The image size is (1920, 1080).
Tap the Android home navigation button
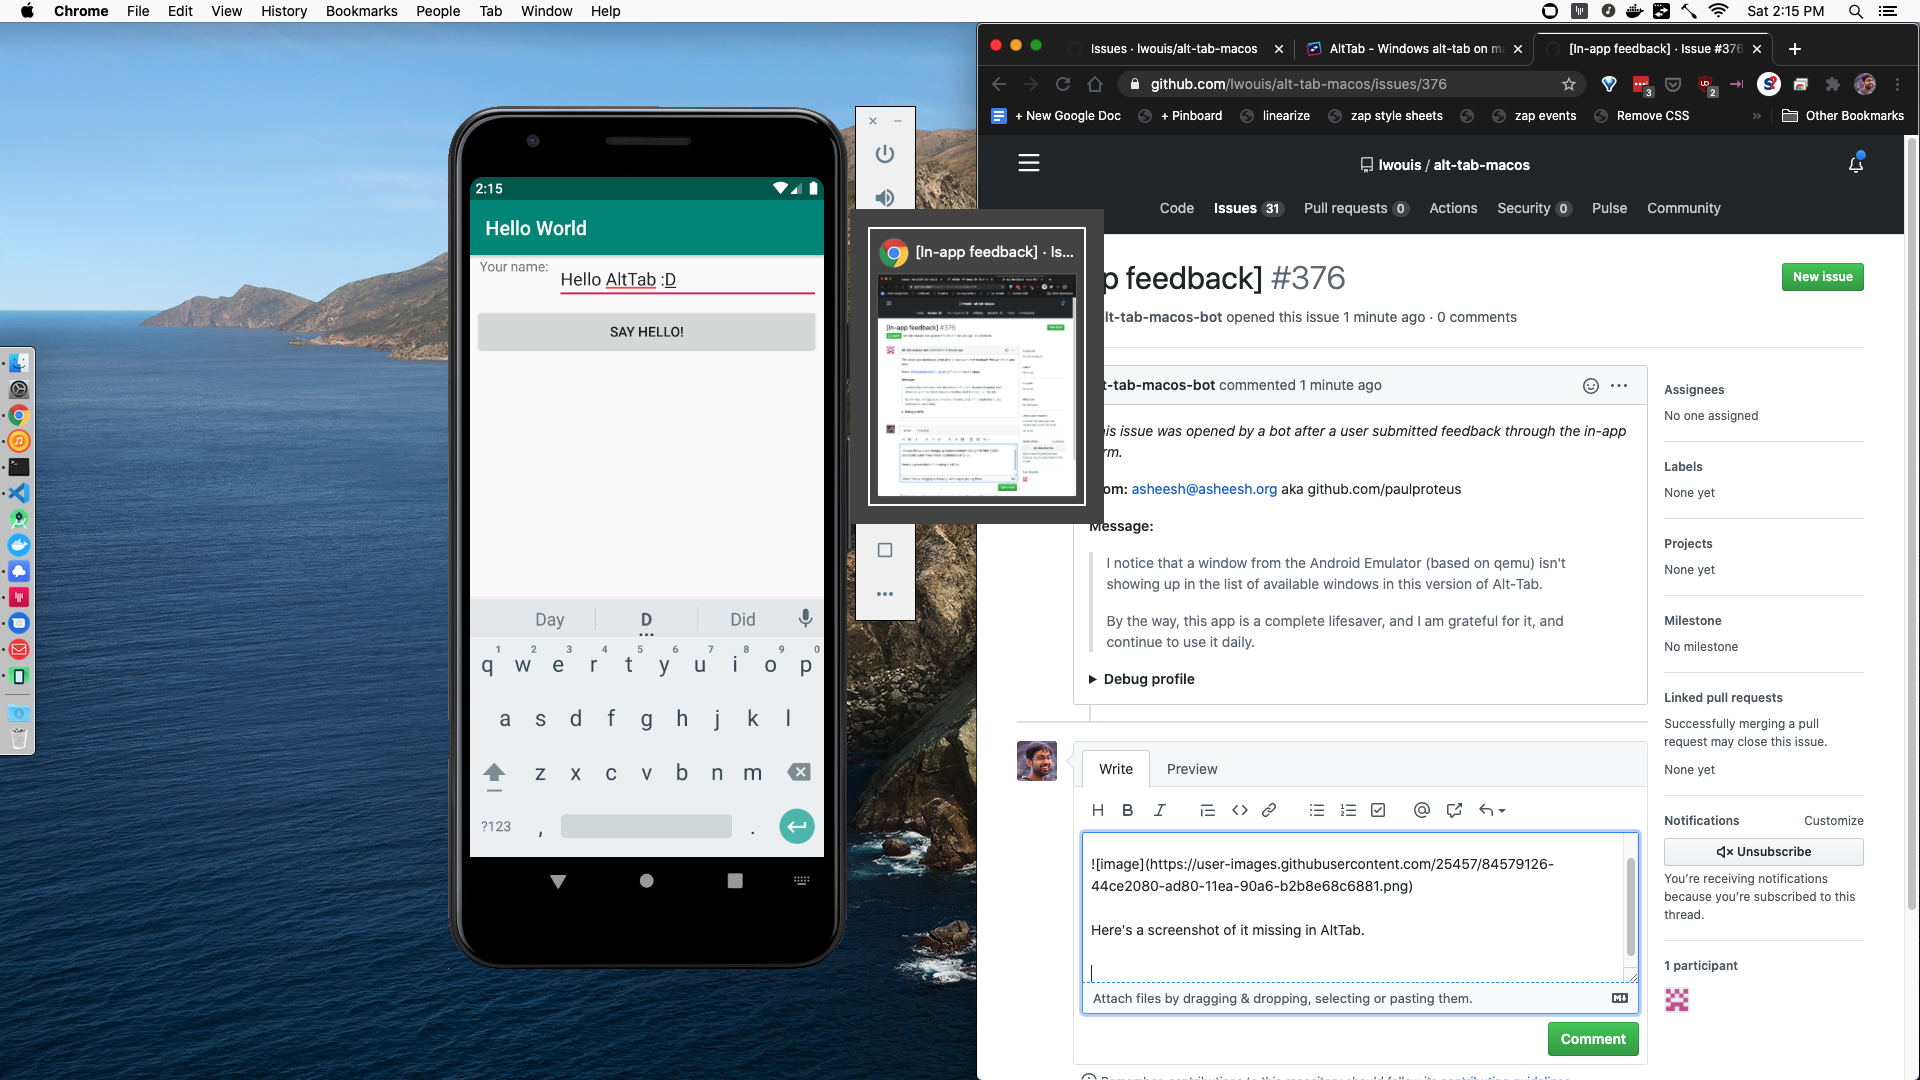(647, 881)
